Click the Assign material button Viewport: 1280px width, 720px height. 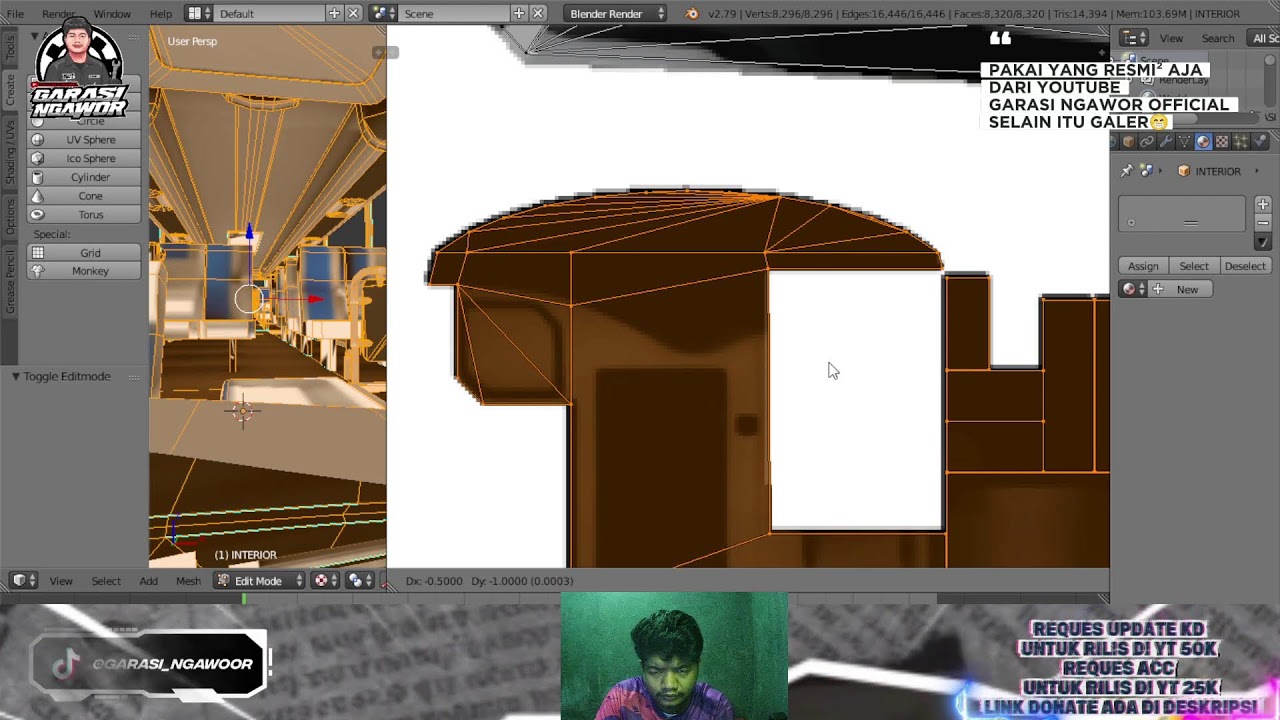pyautogui.click(x=1143, y=266)
